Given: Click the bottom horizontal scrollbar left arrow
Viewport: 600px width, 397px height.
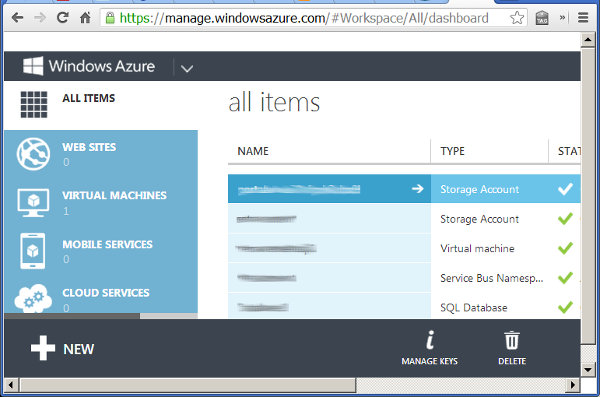Looking at the screenshot, I should coord(11,385).
